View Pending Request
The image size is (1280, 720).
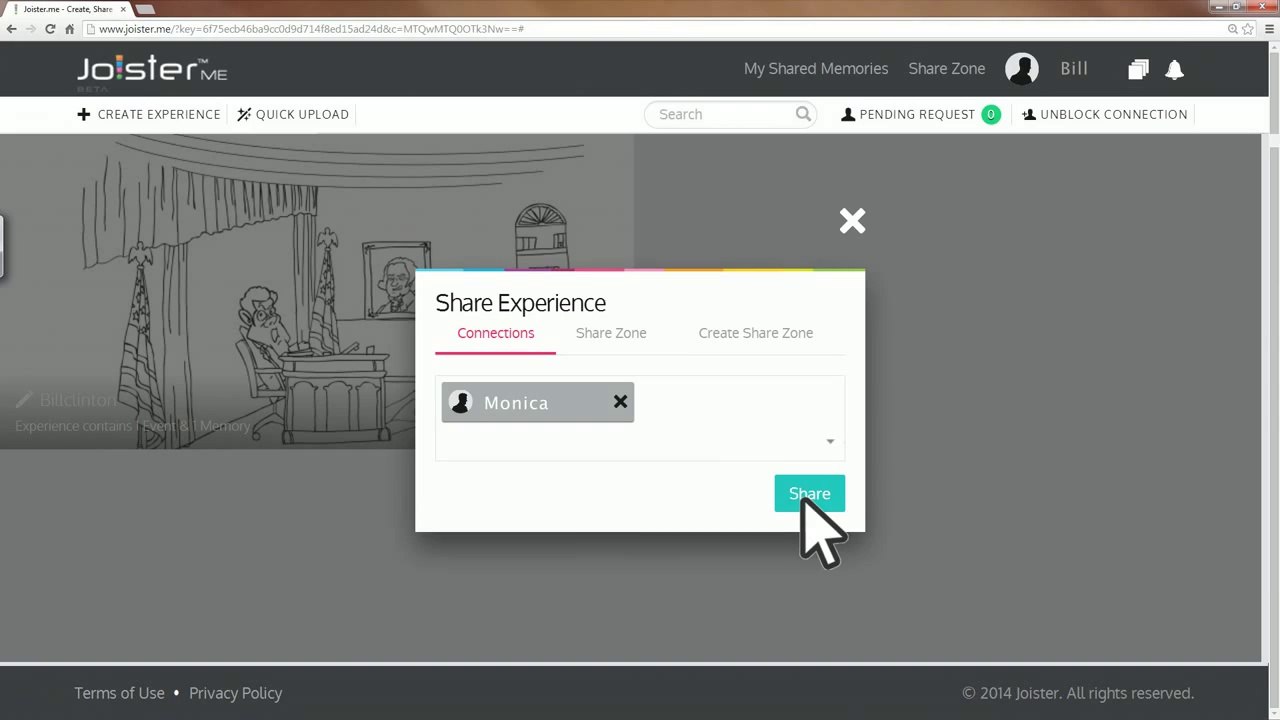click(908, 114)
